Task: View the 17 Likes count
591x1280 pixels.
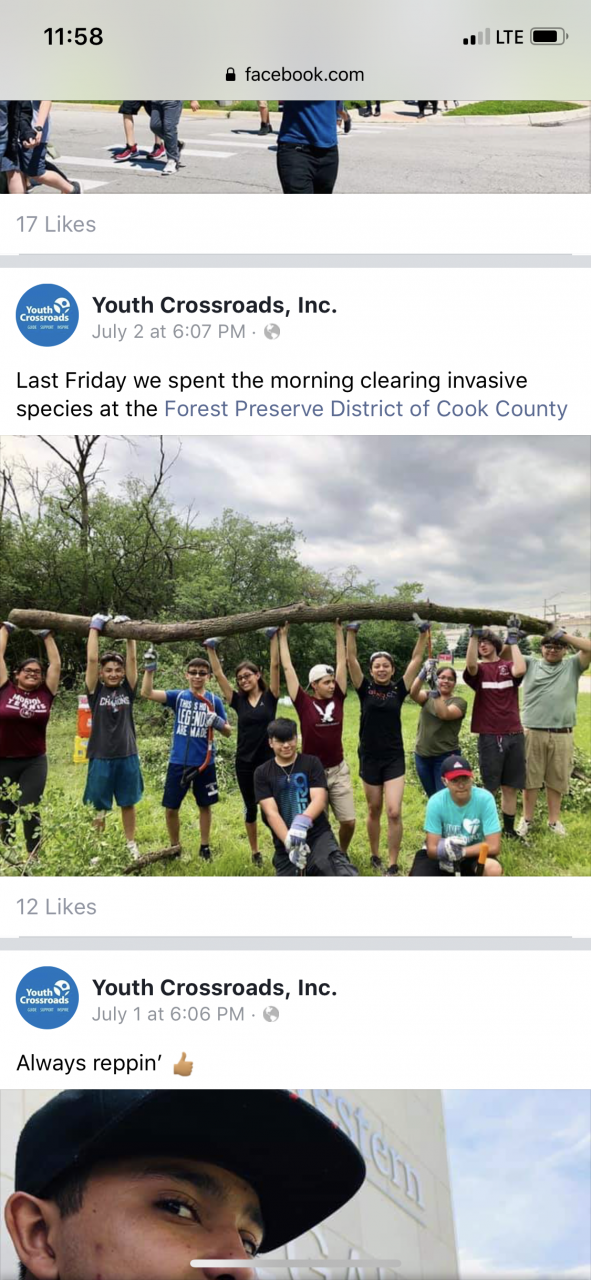Action: pos(56,224)
